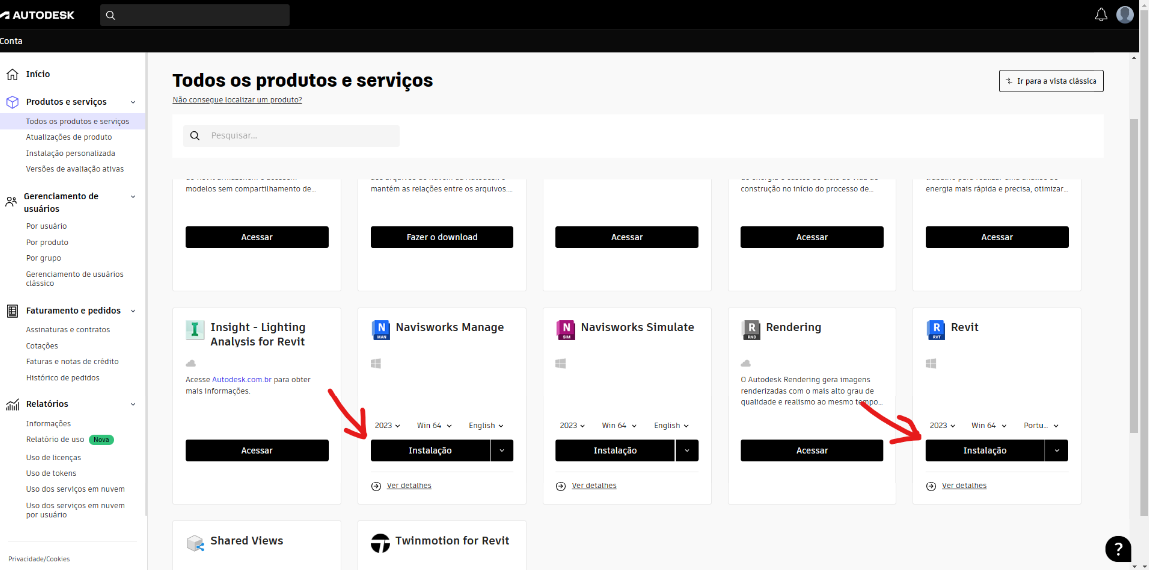The image size is (1149, 570).
Task: Select Atualizações de produto in sidebar
Action: (69, 137)
